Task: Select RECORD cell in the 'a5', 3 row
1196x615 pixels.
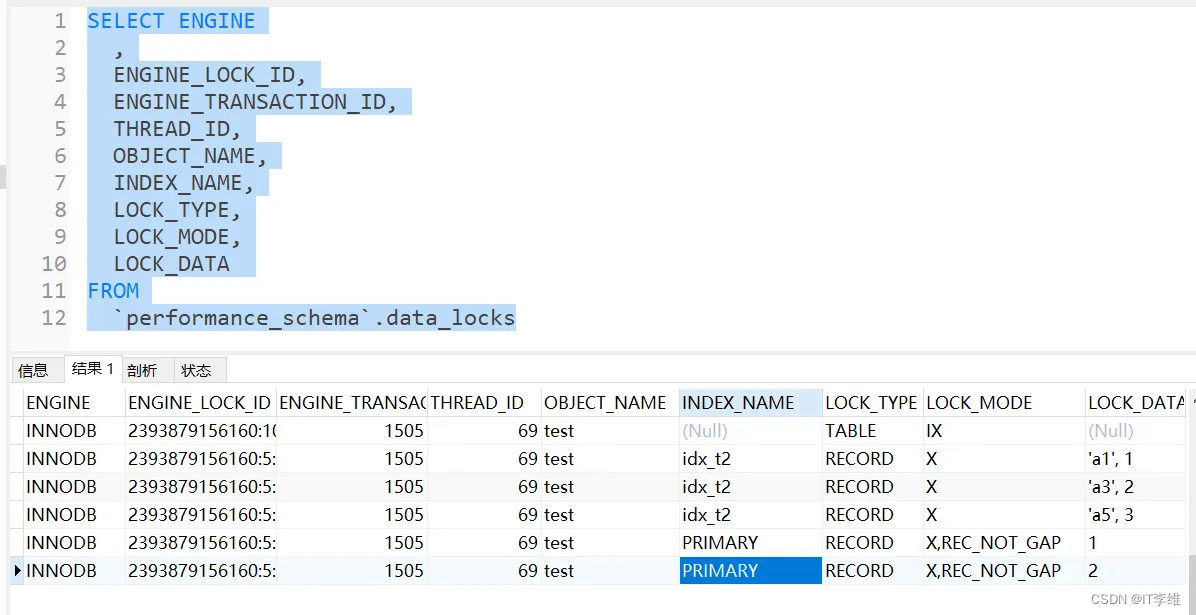Action: [x=872, y=515]
